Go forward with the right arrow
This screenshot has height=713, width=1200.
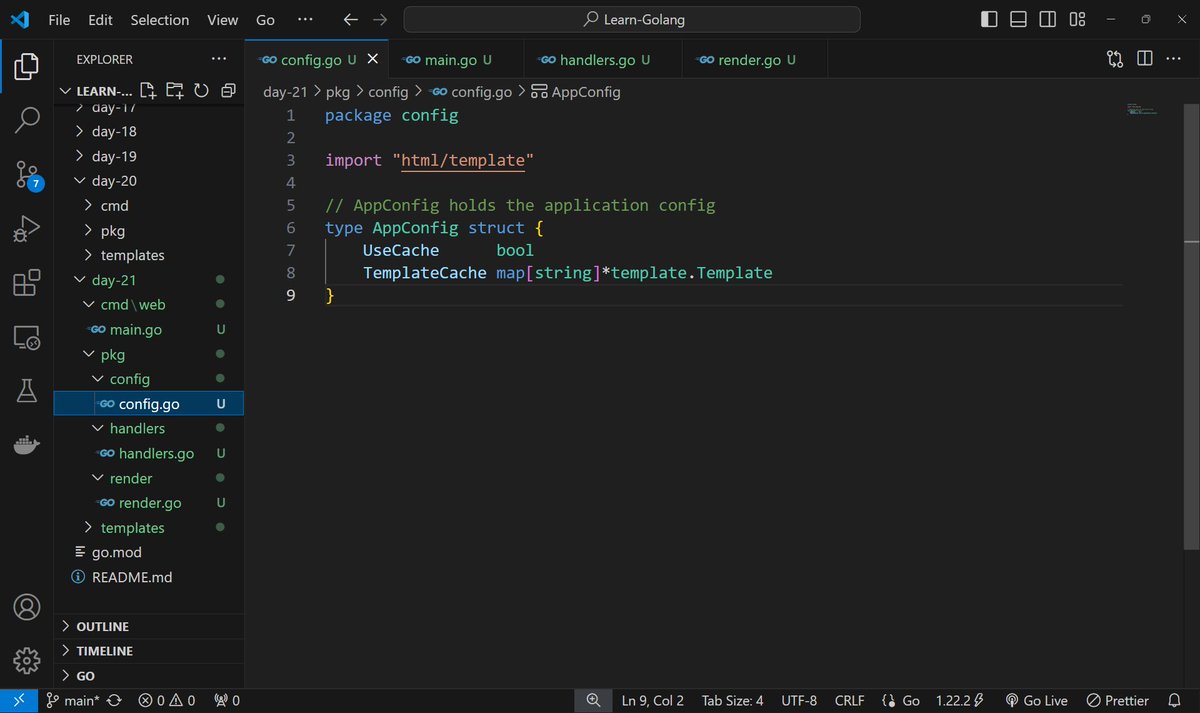[380, 19]
